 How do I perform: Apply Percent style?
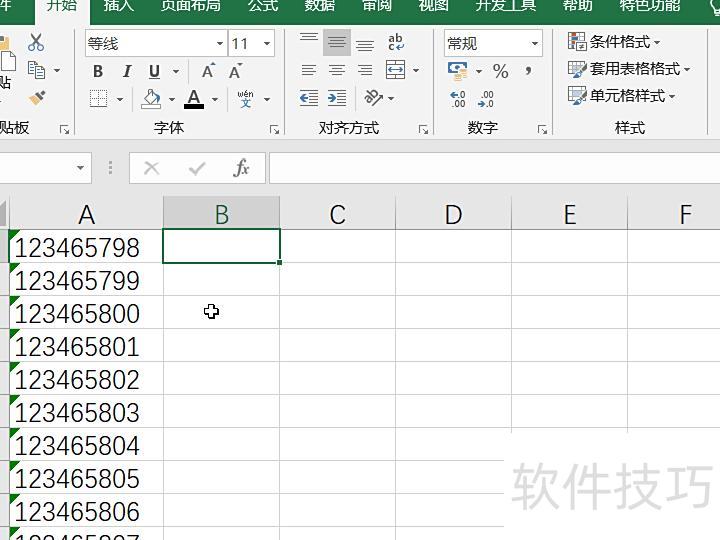[501, 71]
